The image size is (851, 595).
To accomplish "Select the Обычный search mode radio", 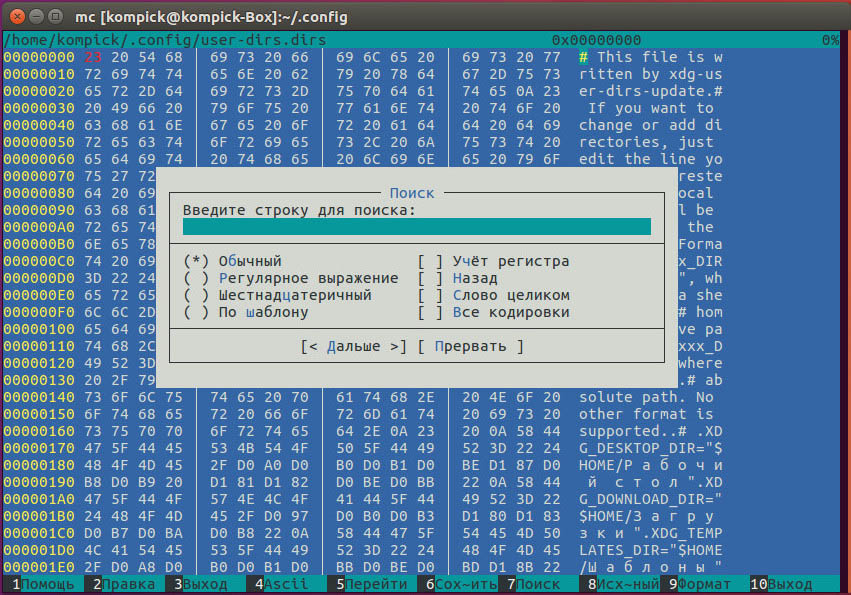I will coord(232,261).
